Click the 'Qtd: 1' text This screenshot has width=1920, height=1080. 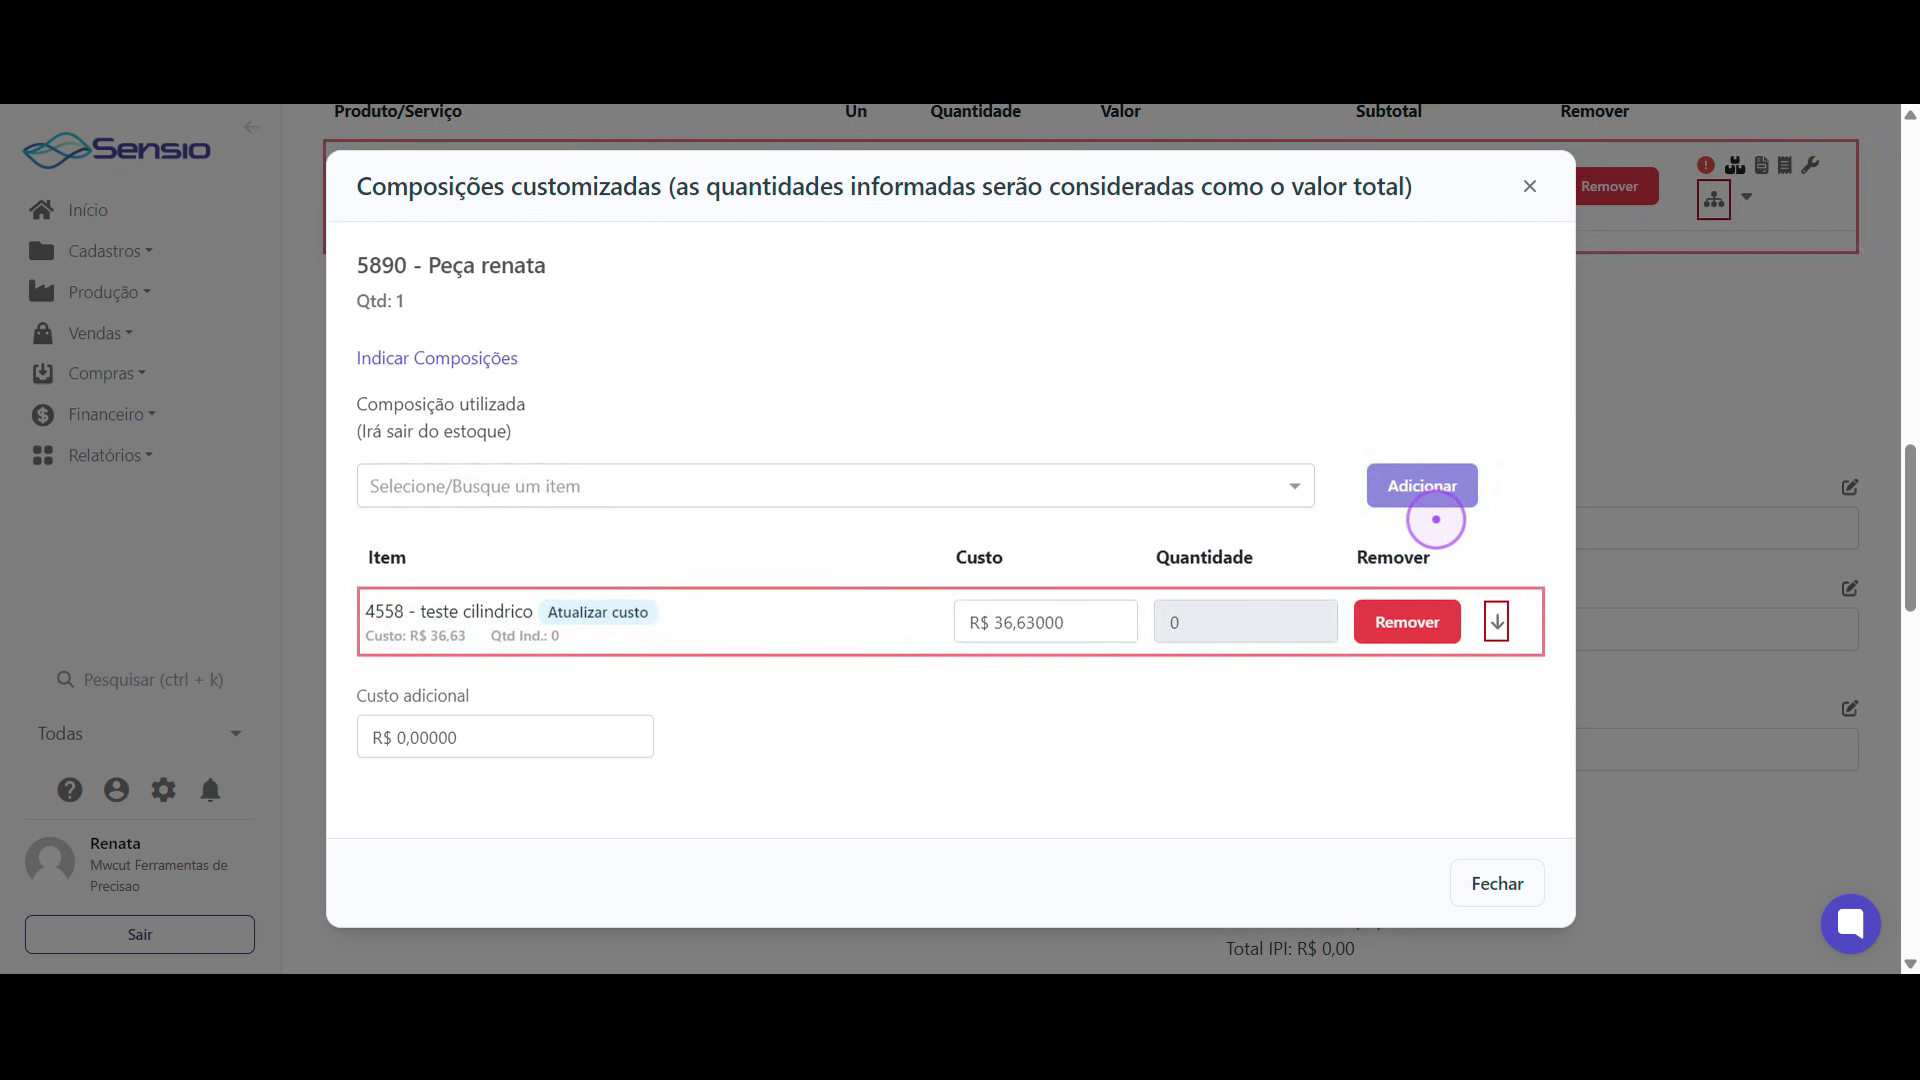pyautogui.click(x=380, y=301)
